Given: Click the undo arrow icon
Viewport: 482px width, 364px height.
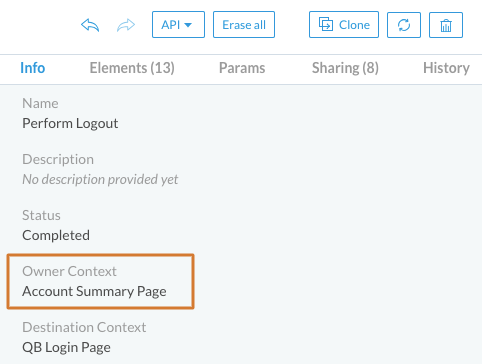Looking at the screenshot, I should pyautogui.click(x=90, y=25).
